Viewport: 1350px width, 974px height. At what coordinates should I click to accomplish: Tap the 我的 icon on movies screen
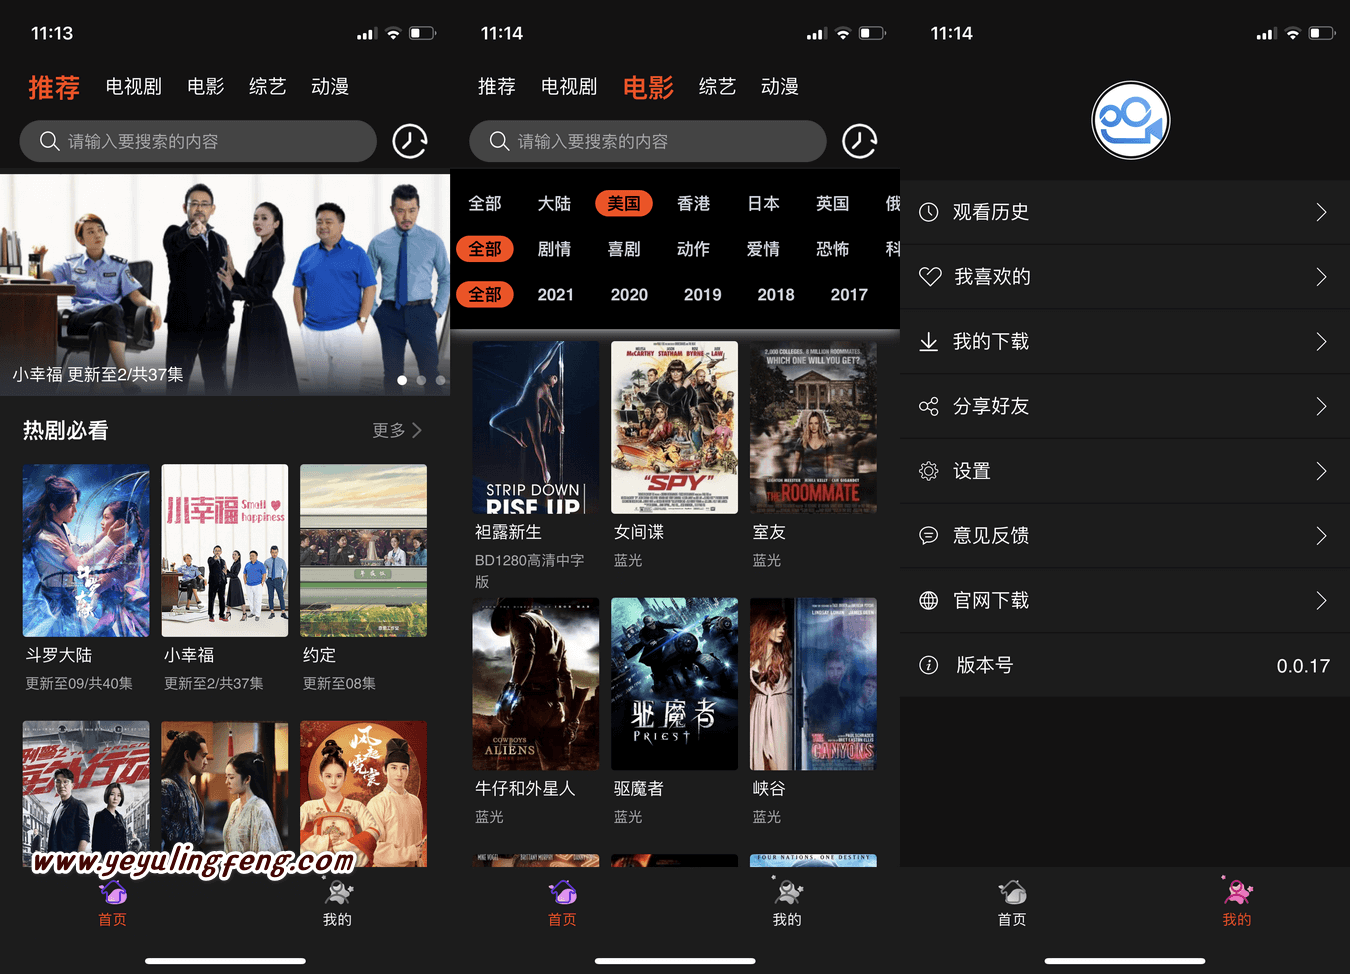point(788,891)
